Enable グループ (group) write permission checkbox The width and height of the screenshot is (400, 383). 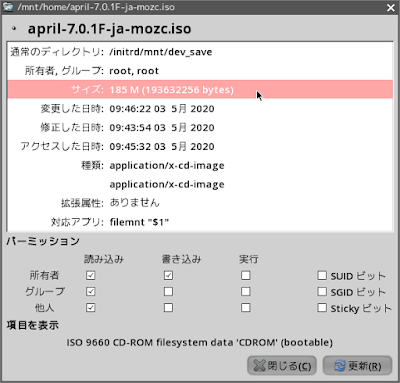tap(168, 291)
